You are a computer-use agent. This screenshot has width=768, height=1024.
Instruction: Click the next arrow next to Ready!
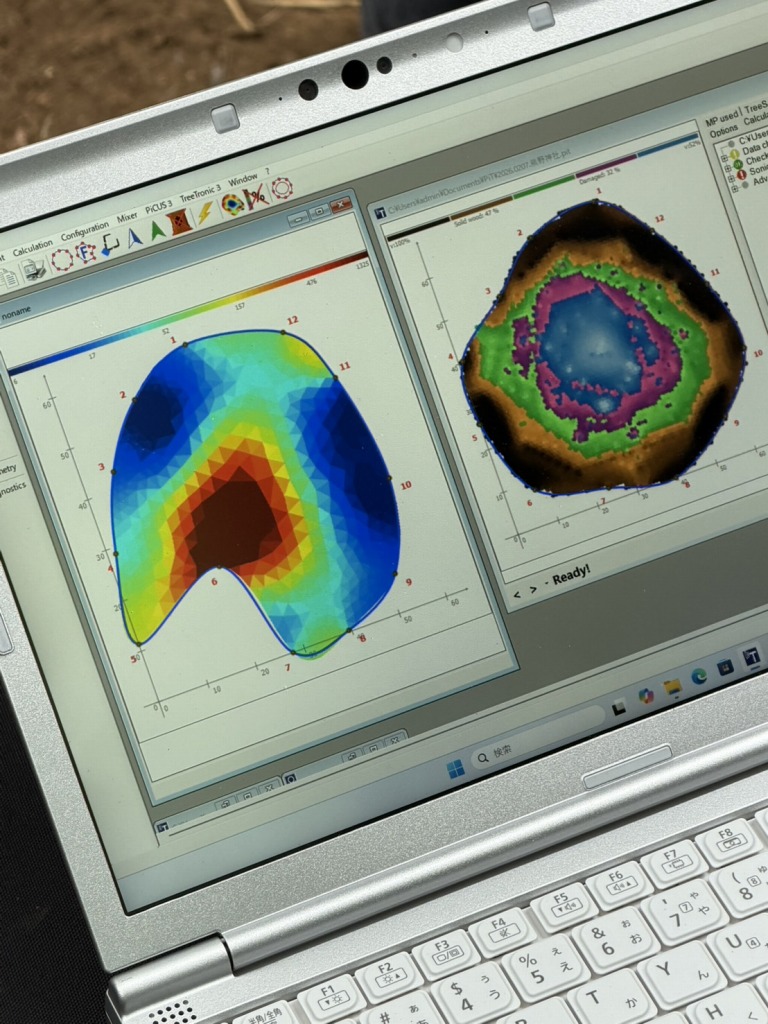534,590
